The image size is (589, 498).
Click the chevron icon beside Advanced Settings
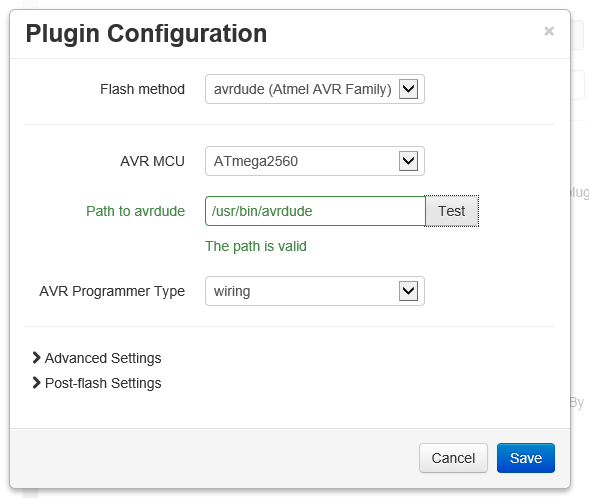click(36, 358)
